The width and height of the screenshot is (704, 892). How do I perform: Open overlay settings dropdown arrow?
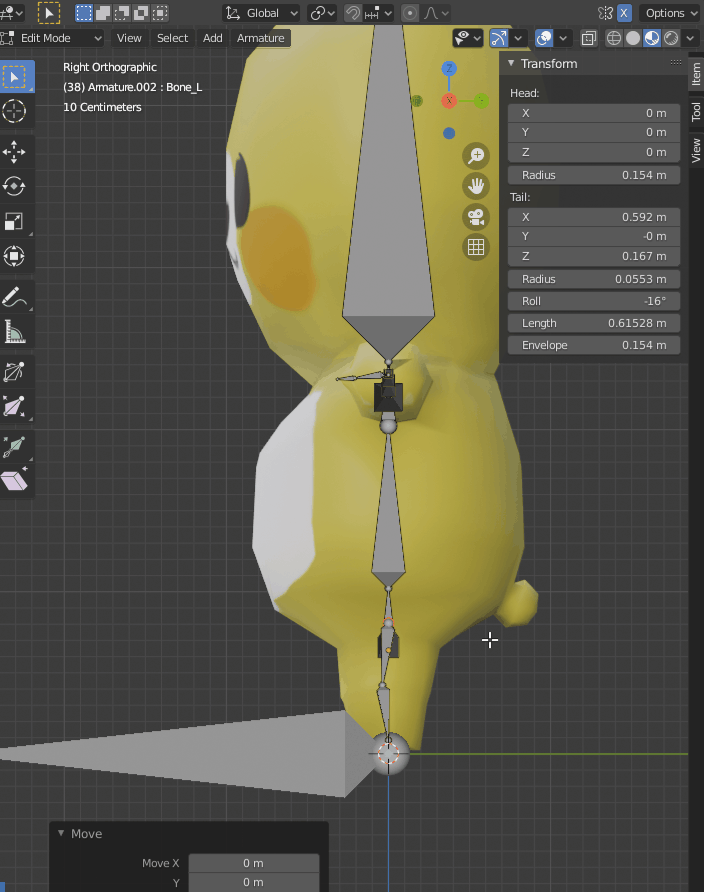point(563,38)
